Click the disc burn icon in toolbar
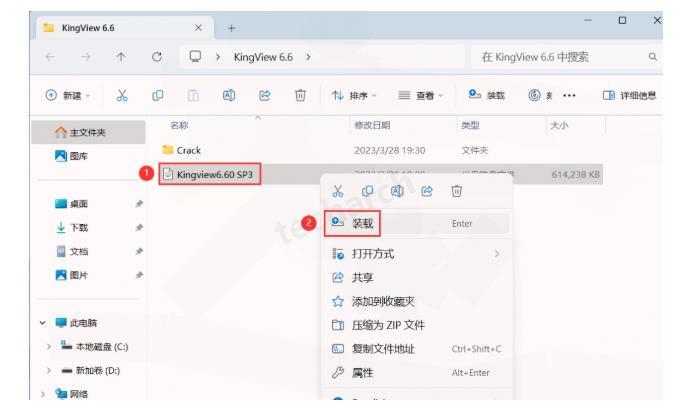 (x=534, y=95)
